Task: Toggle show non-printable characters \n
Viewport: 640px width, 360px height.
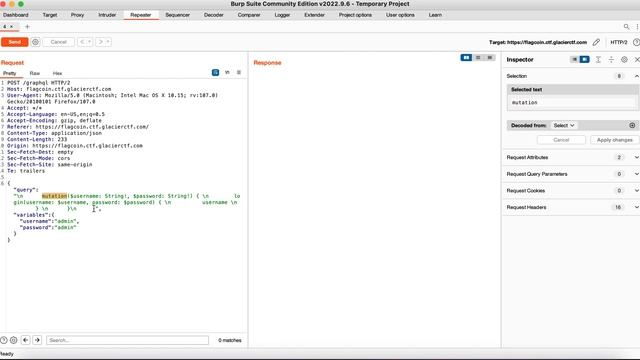Action: coord(227,72)
